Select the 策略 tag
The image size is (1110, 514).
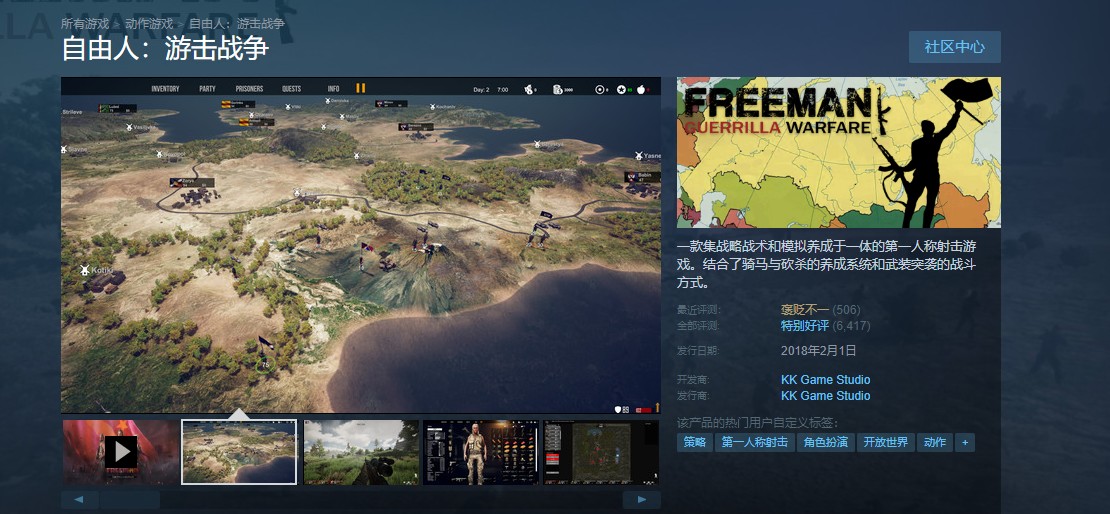point(695,442)
